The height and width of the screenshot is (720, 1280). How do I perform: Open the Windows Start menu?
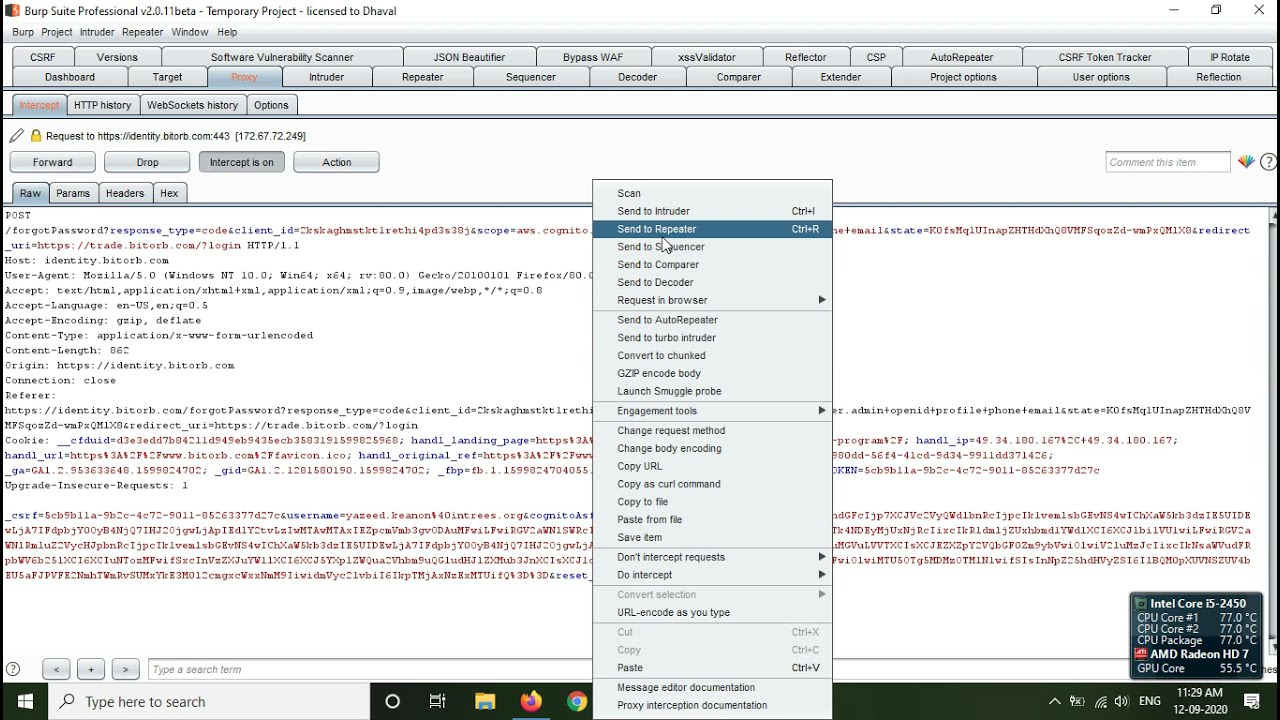(x=24, y=701)
